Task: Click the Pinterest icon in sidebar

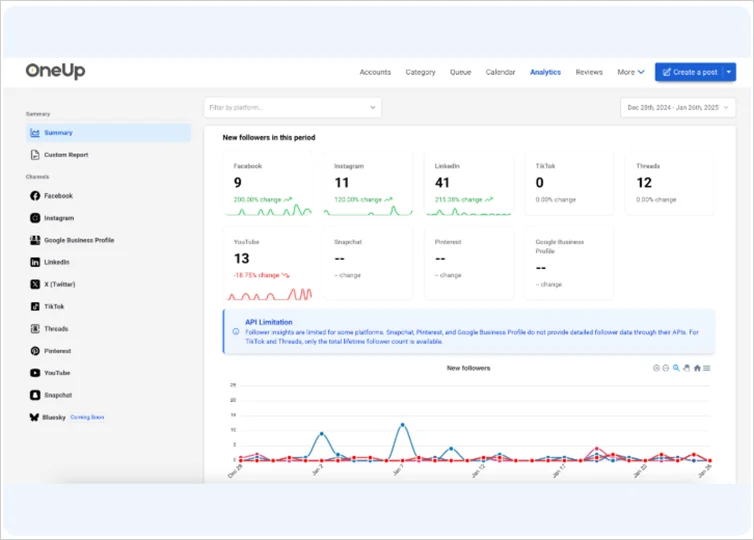Action: 35,351
